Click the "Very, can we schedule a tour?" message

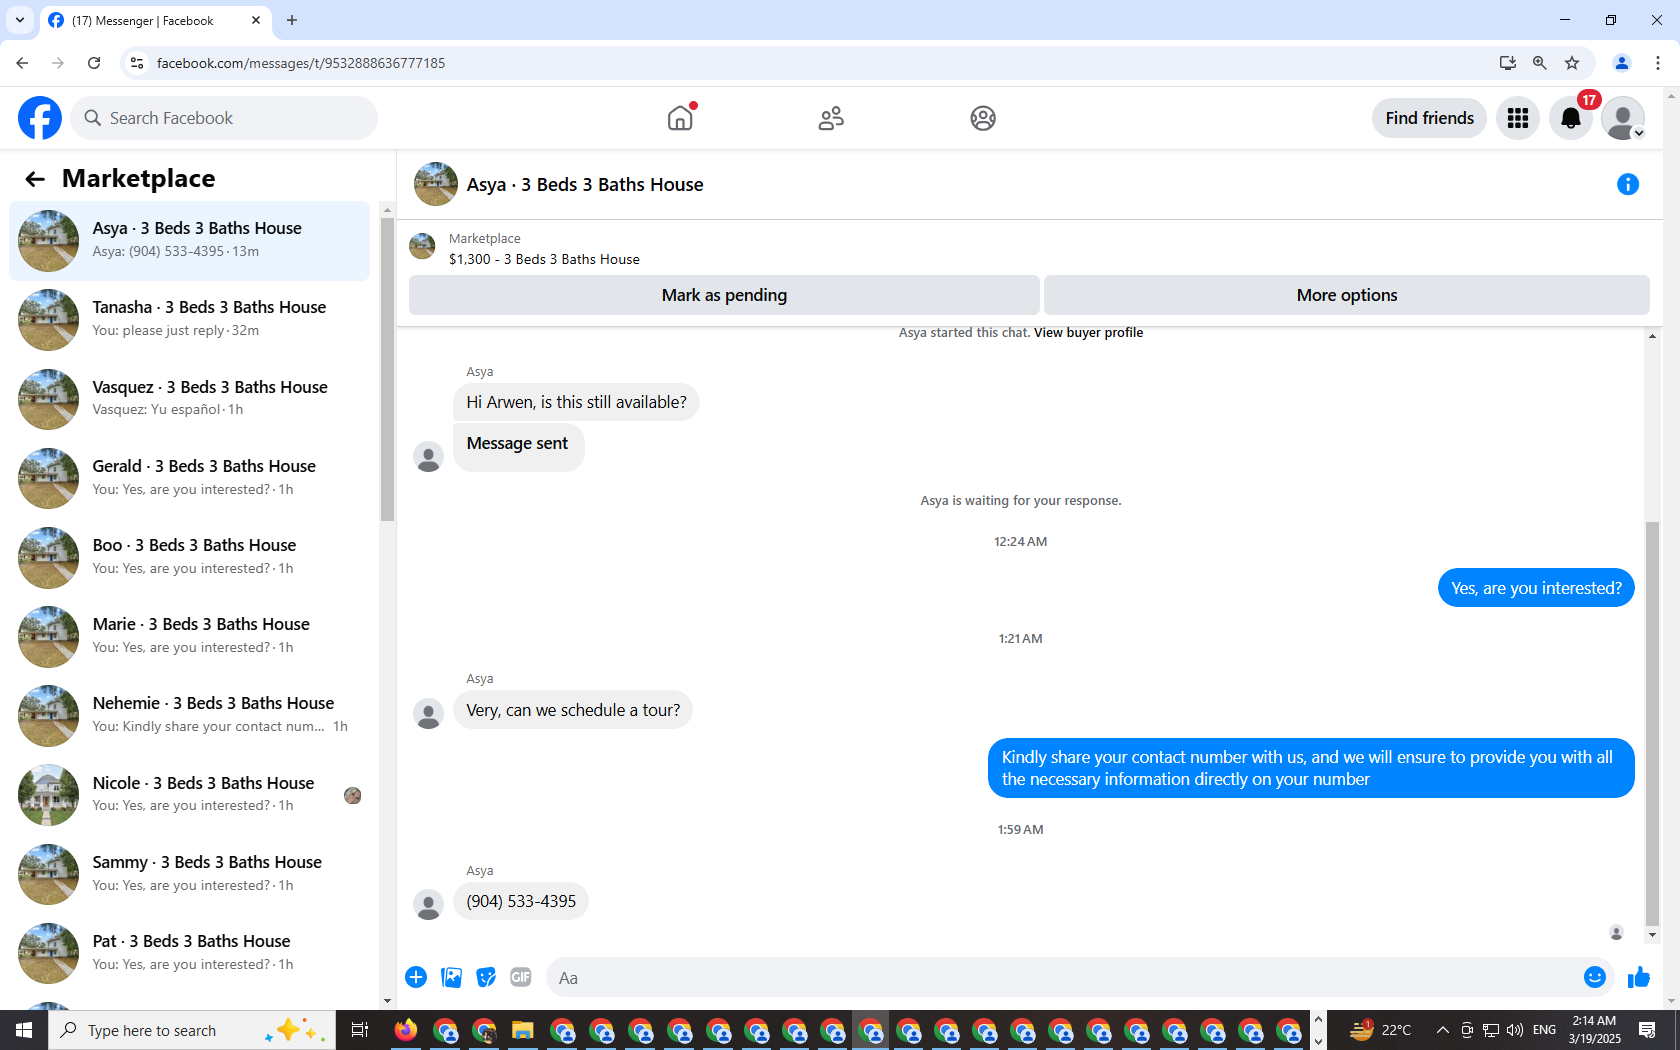pyautogui.click(x=573, y=710)
